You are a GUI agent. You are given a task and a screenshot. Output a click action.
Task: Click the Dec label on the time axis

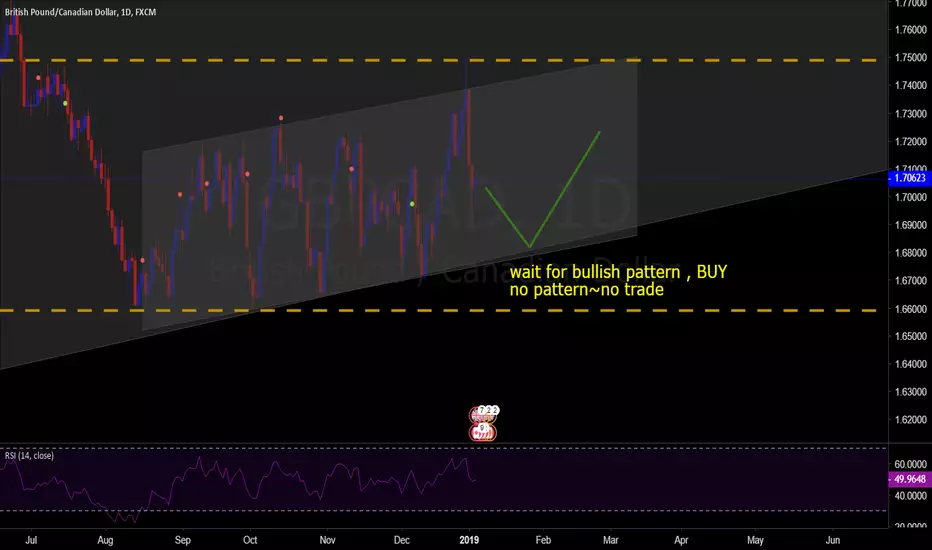click(x=402, y=540)
